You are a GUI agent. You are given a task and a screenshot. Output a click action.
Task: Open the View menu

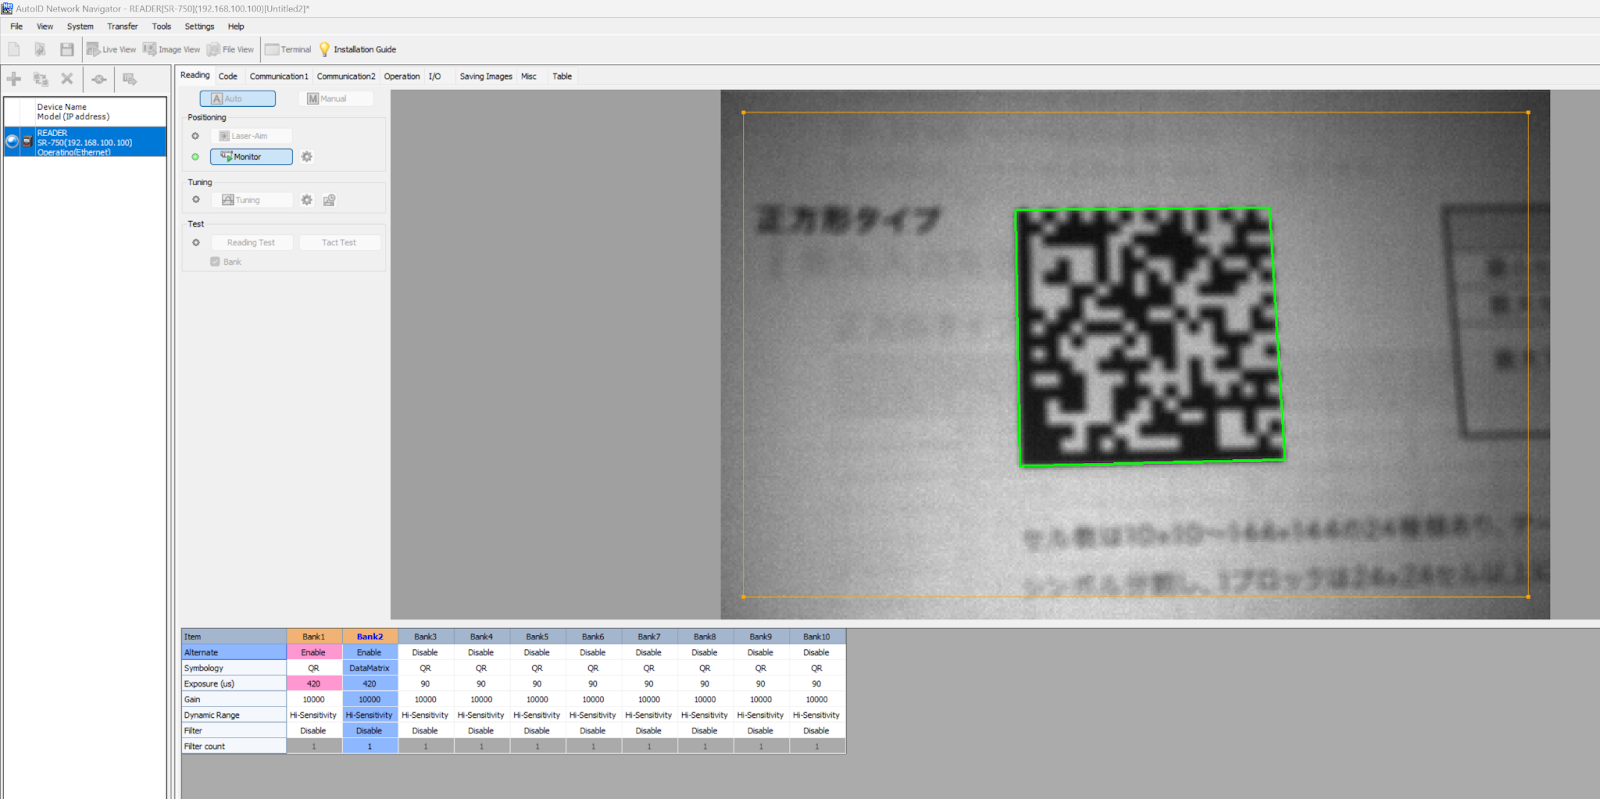(x=45, y=27)
